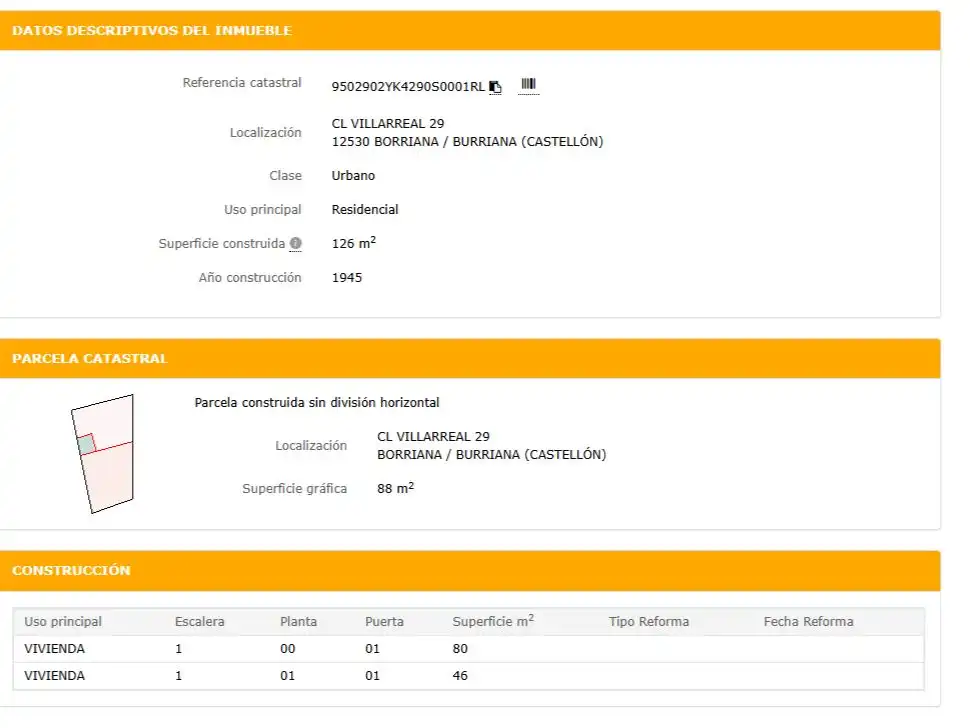Click the address CL VILLARREAL 29 in Datos descriptivos
Screen dimensions: 970x728
tap(388, 124)
